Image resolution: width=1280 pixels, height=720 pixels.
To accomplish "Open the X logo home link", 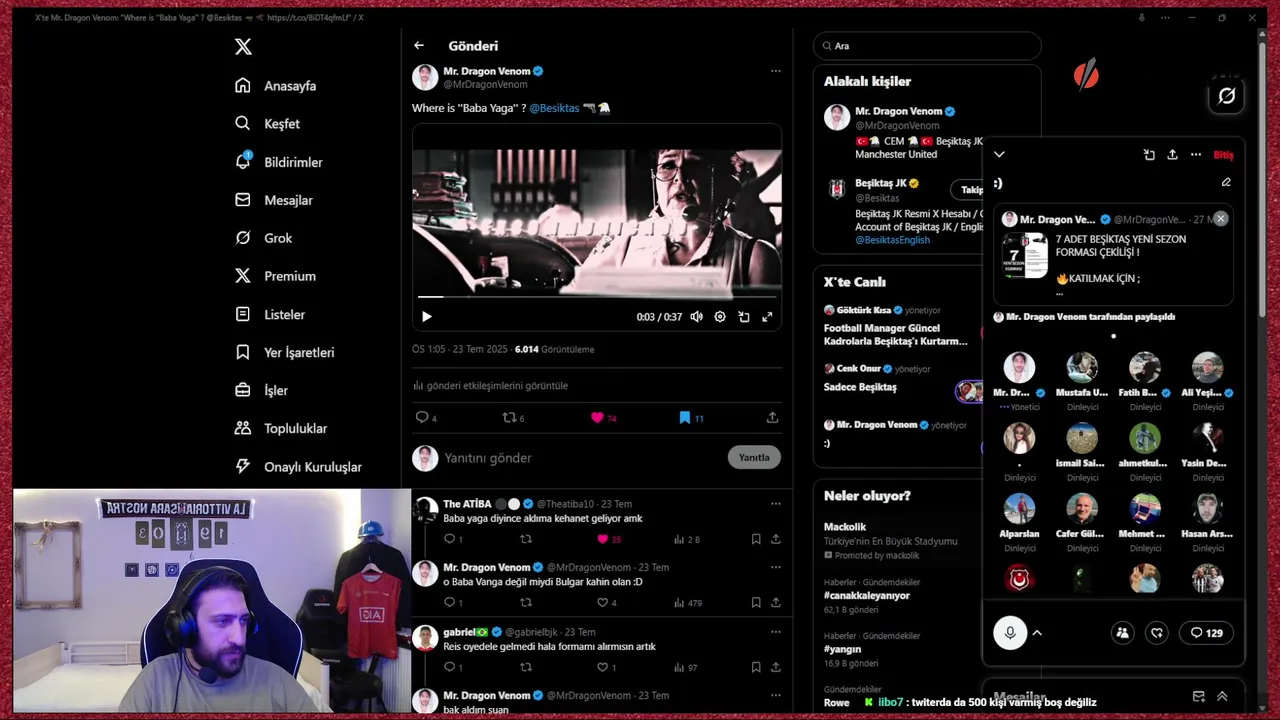I will point(243,47).
